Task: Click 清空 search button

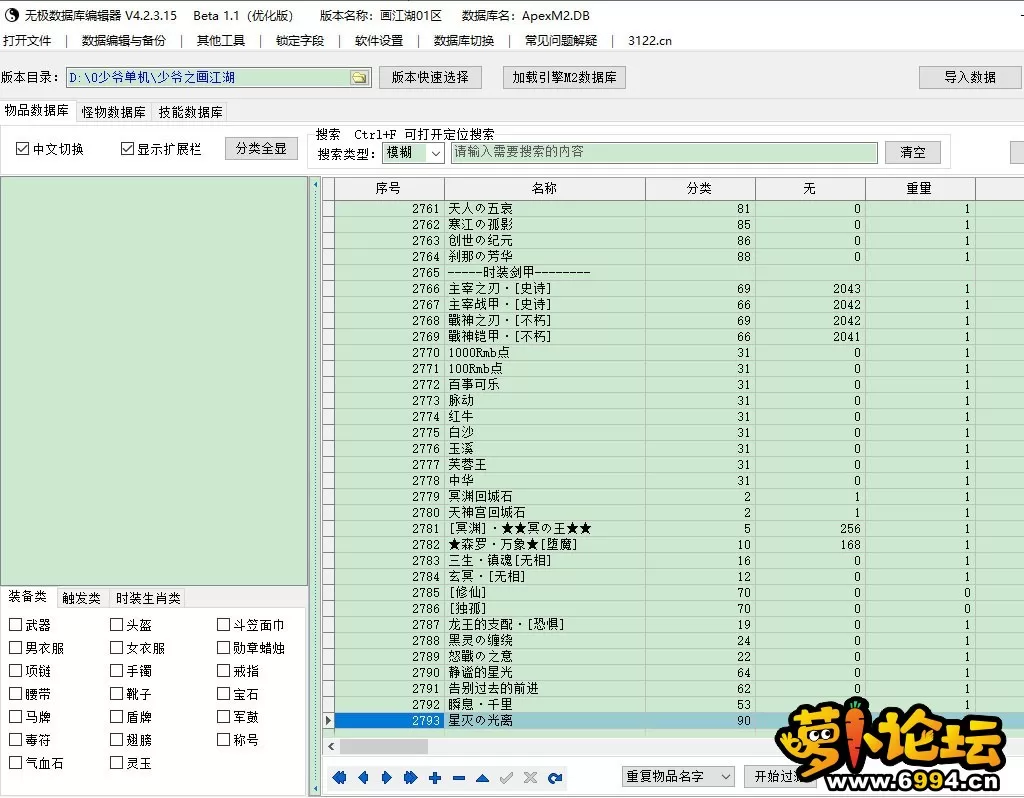Action: (913, 153)
